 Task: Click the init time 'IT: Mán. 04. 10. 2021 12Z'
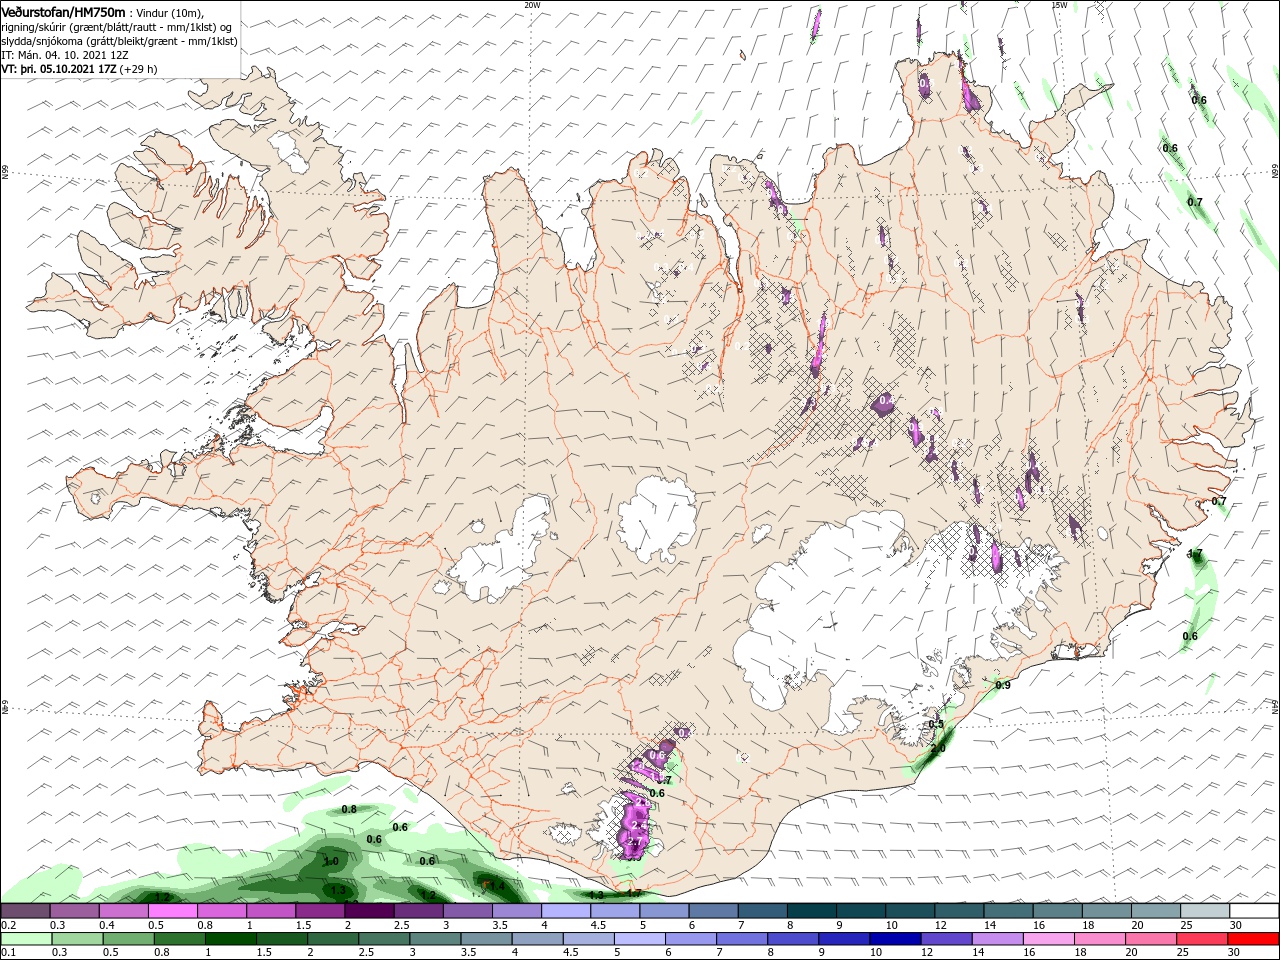[x=64, y=55]
